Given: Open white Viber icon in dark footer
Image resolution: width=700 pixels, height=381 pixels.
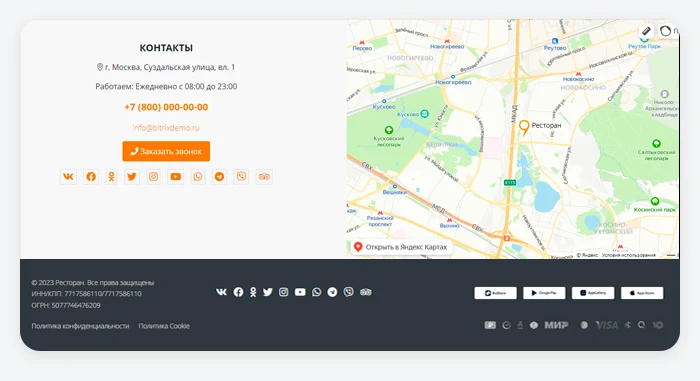Looking at the screenshot, I should 349,292.
